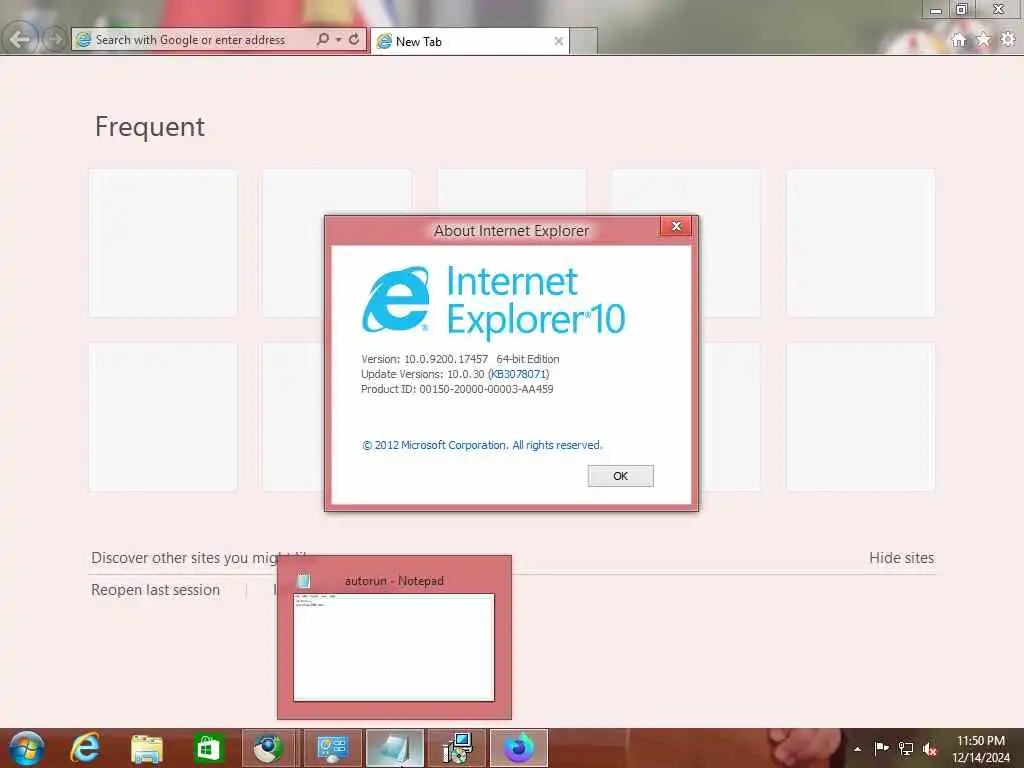
Task: Switch to Firefox taskbar icon
Action: (519, 748)
